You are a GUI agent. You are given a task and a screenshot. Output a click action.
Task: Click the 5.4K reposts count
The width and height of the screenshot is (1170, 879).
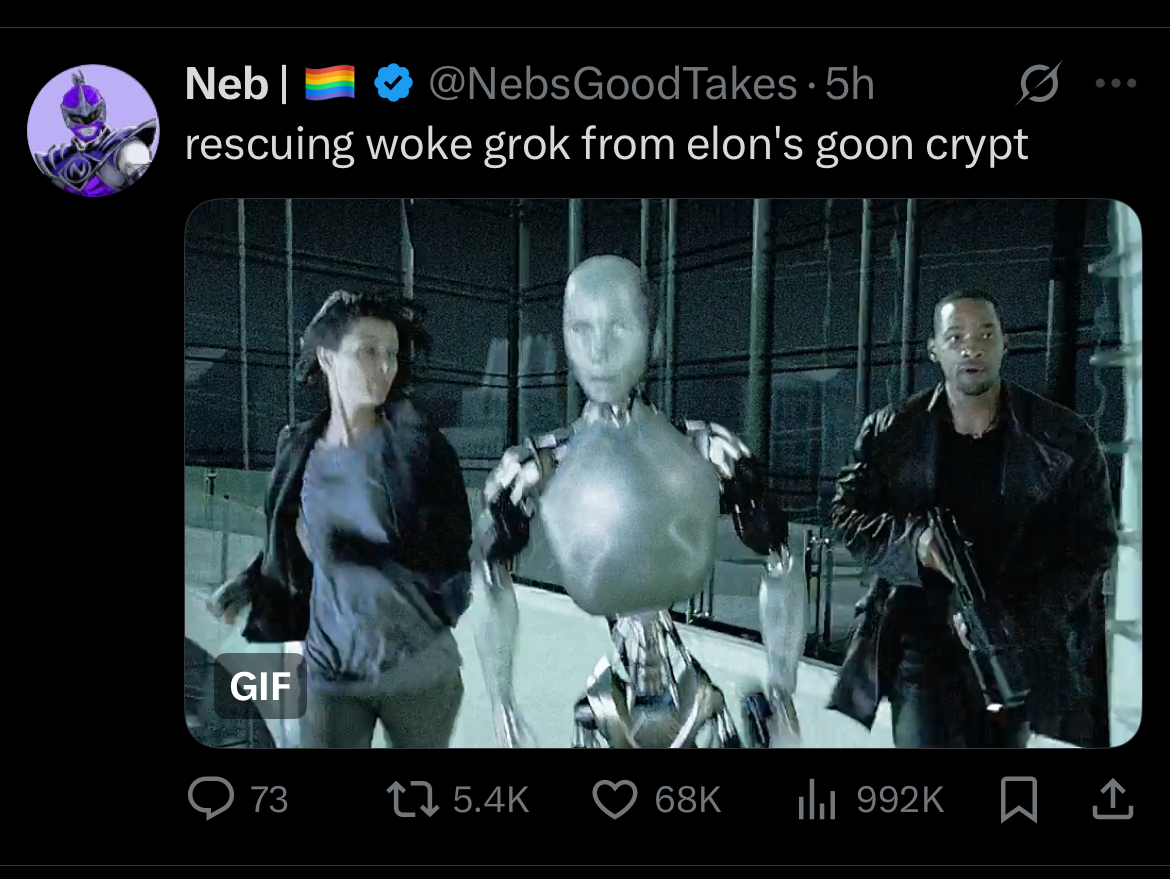click(490, 800)
